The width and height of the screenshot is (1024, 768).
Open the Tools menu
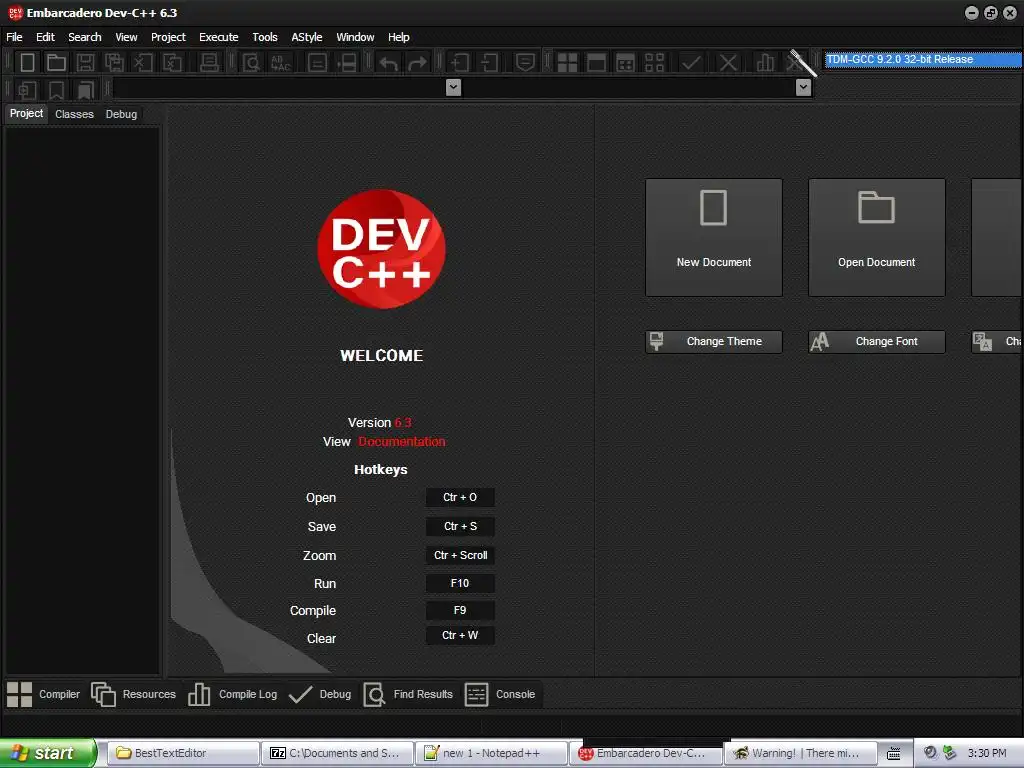264,37
